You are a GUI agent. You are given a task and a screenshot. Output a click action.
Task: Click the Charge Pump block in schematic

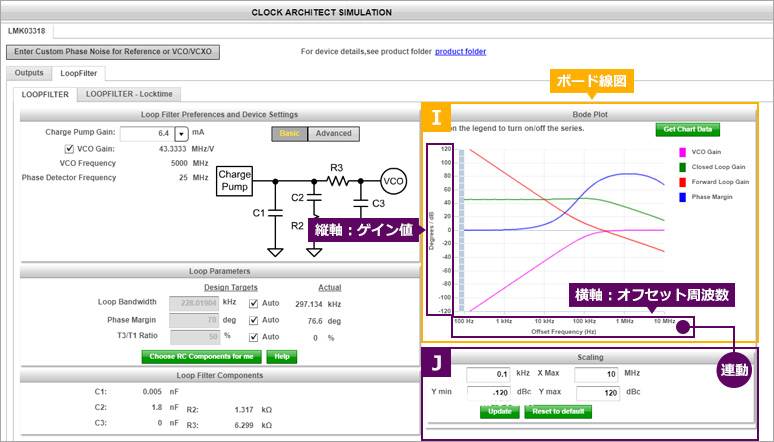coord(234,181)
